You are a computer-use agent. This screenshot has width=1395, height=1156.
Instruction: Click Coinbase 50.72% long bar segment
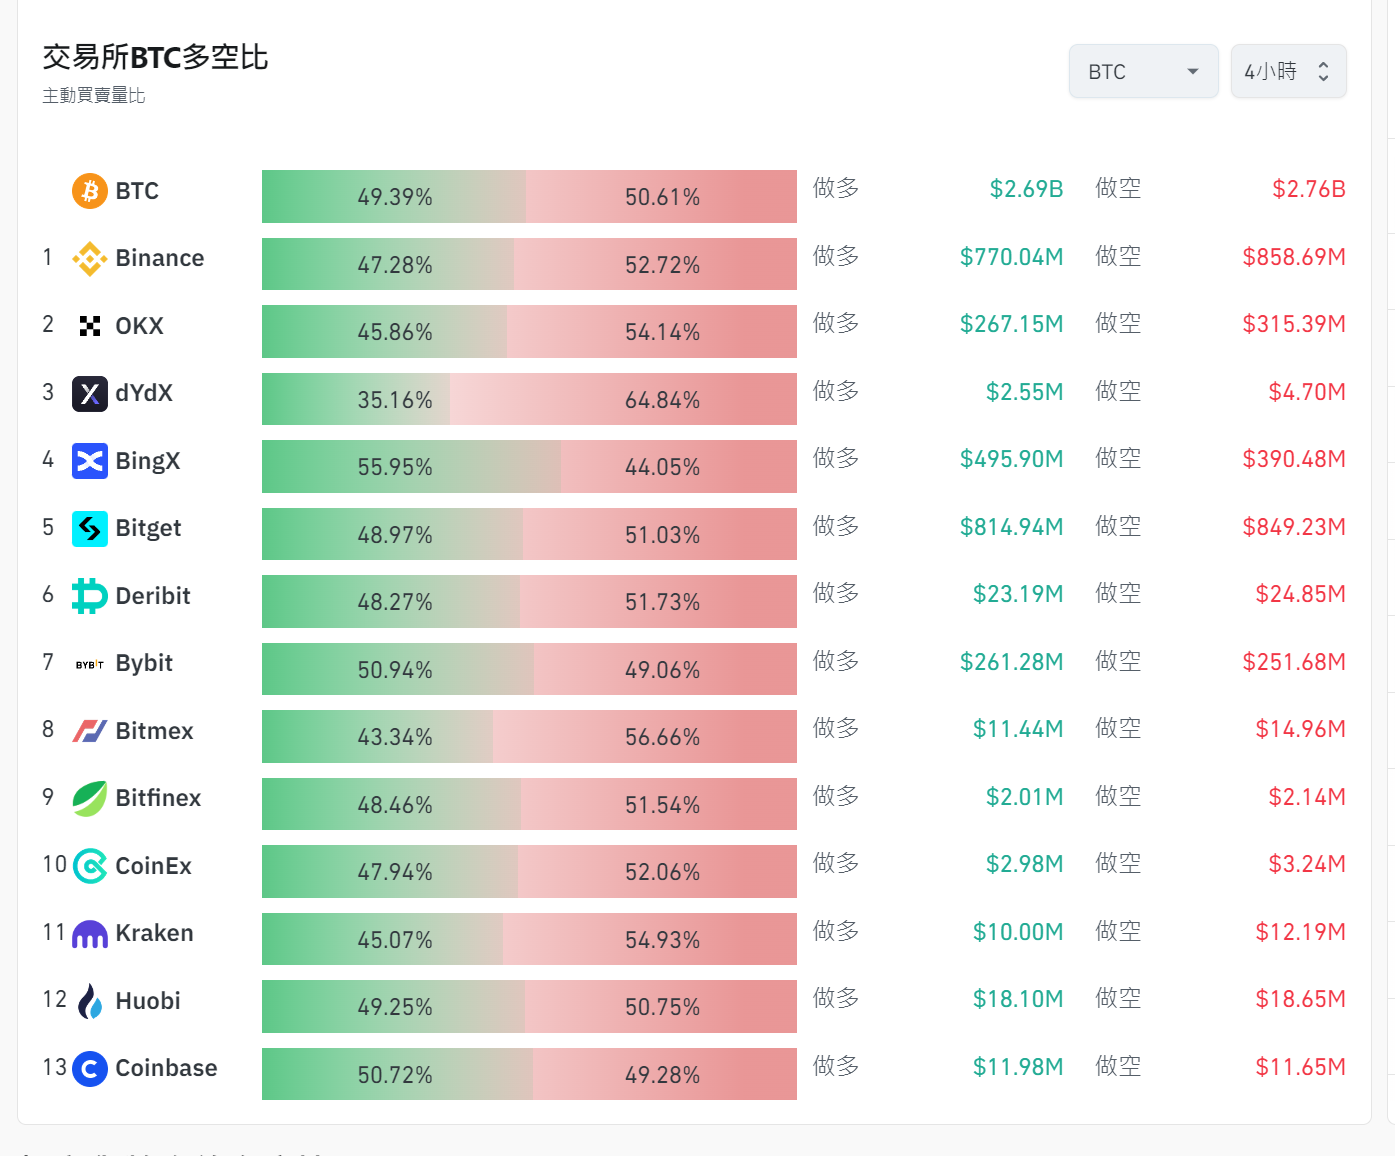(x=398, y=1074)
